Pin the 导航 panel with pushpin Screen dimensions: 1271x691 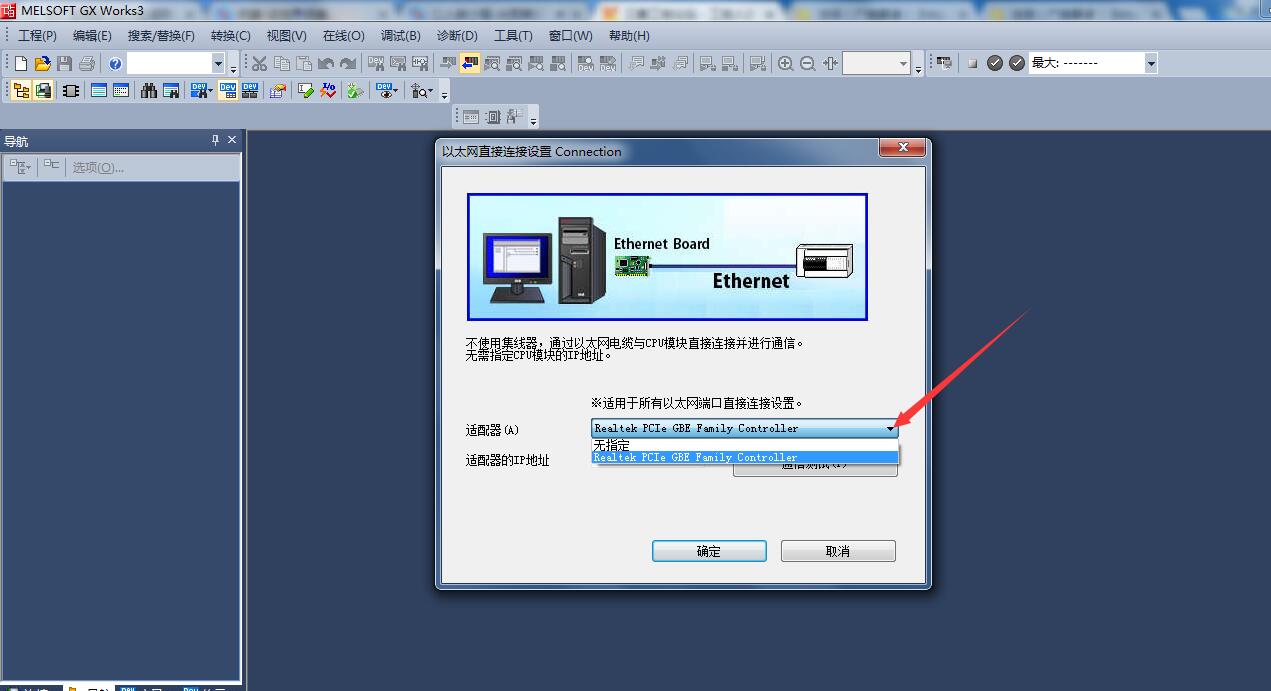pyautogui.click(x=215, y=140)
